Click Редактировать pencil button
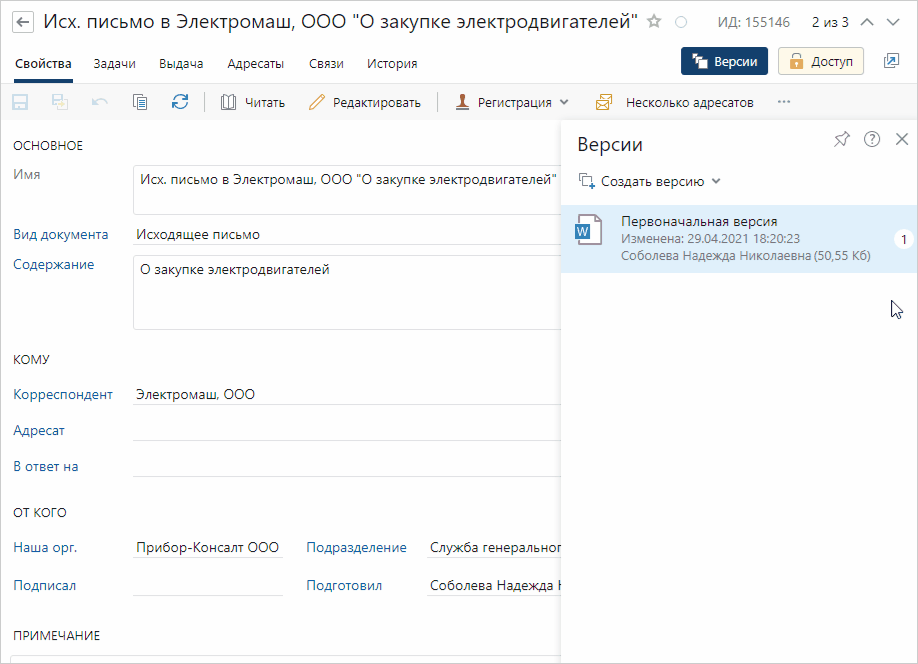Screen dimensions: 918x664 (x=365, y=102)
